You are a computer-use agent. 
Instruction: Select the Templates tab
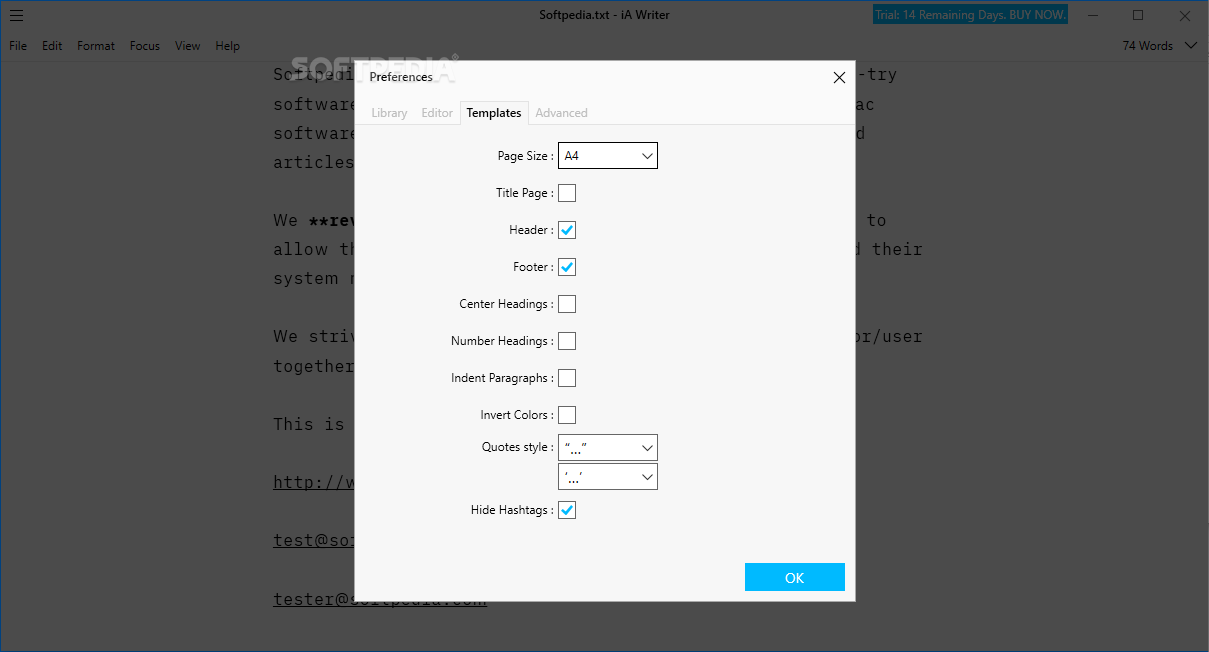click(x=494, y=113)
